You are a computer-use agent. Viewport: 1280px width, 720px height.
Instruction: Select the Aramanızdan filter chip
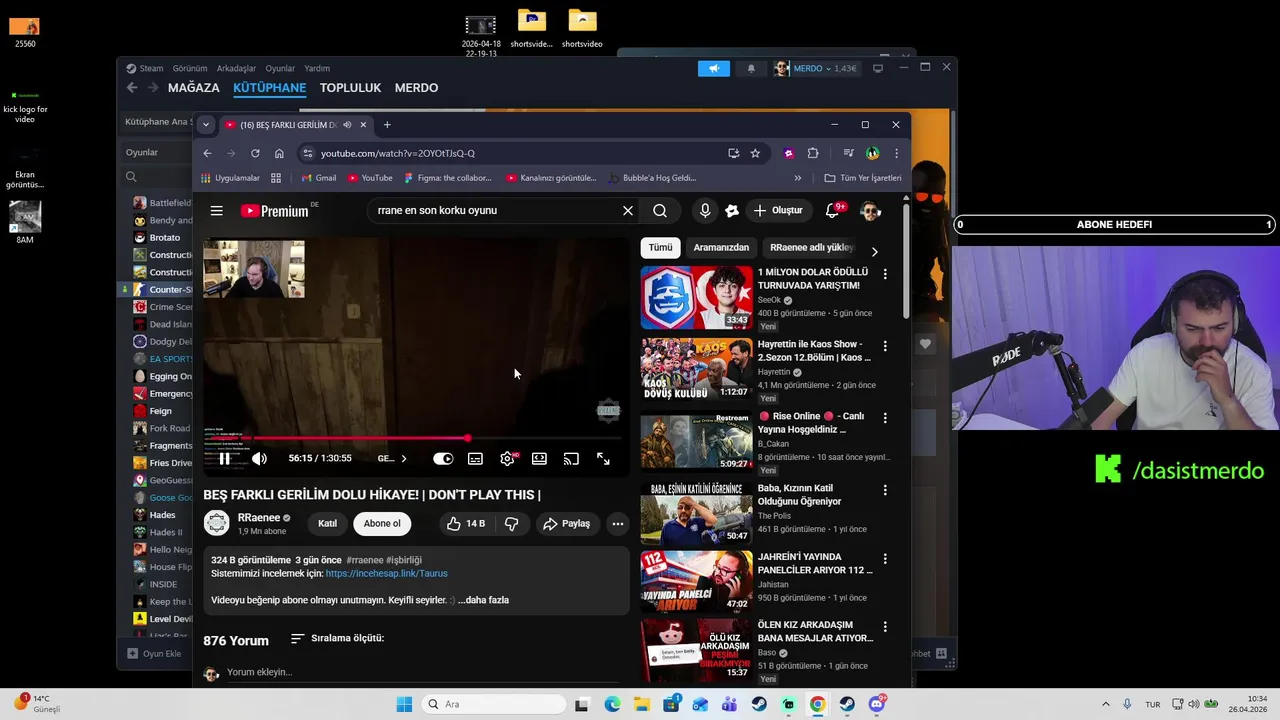tap(721, 247)
